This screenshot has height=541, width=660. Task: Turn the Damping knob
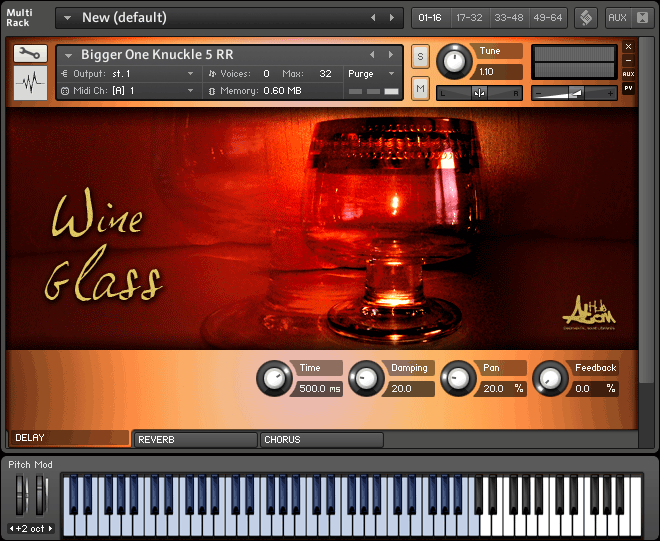click(366, 378)
